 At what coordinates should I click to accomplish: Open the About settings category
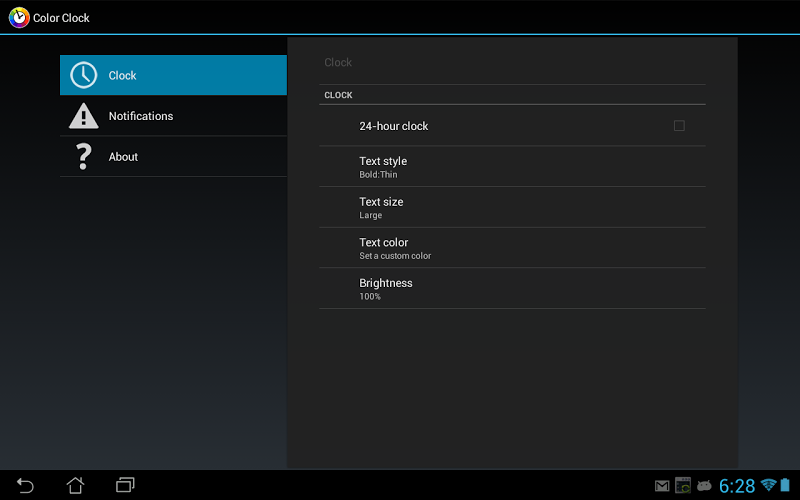coord(173,157)
